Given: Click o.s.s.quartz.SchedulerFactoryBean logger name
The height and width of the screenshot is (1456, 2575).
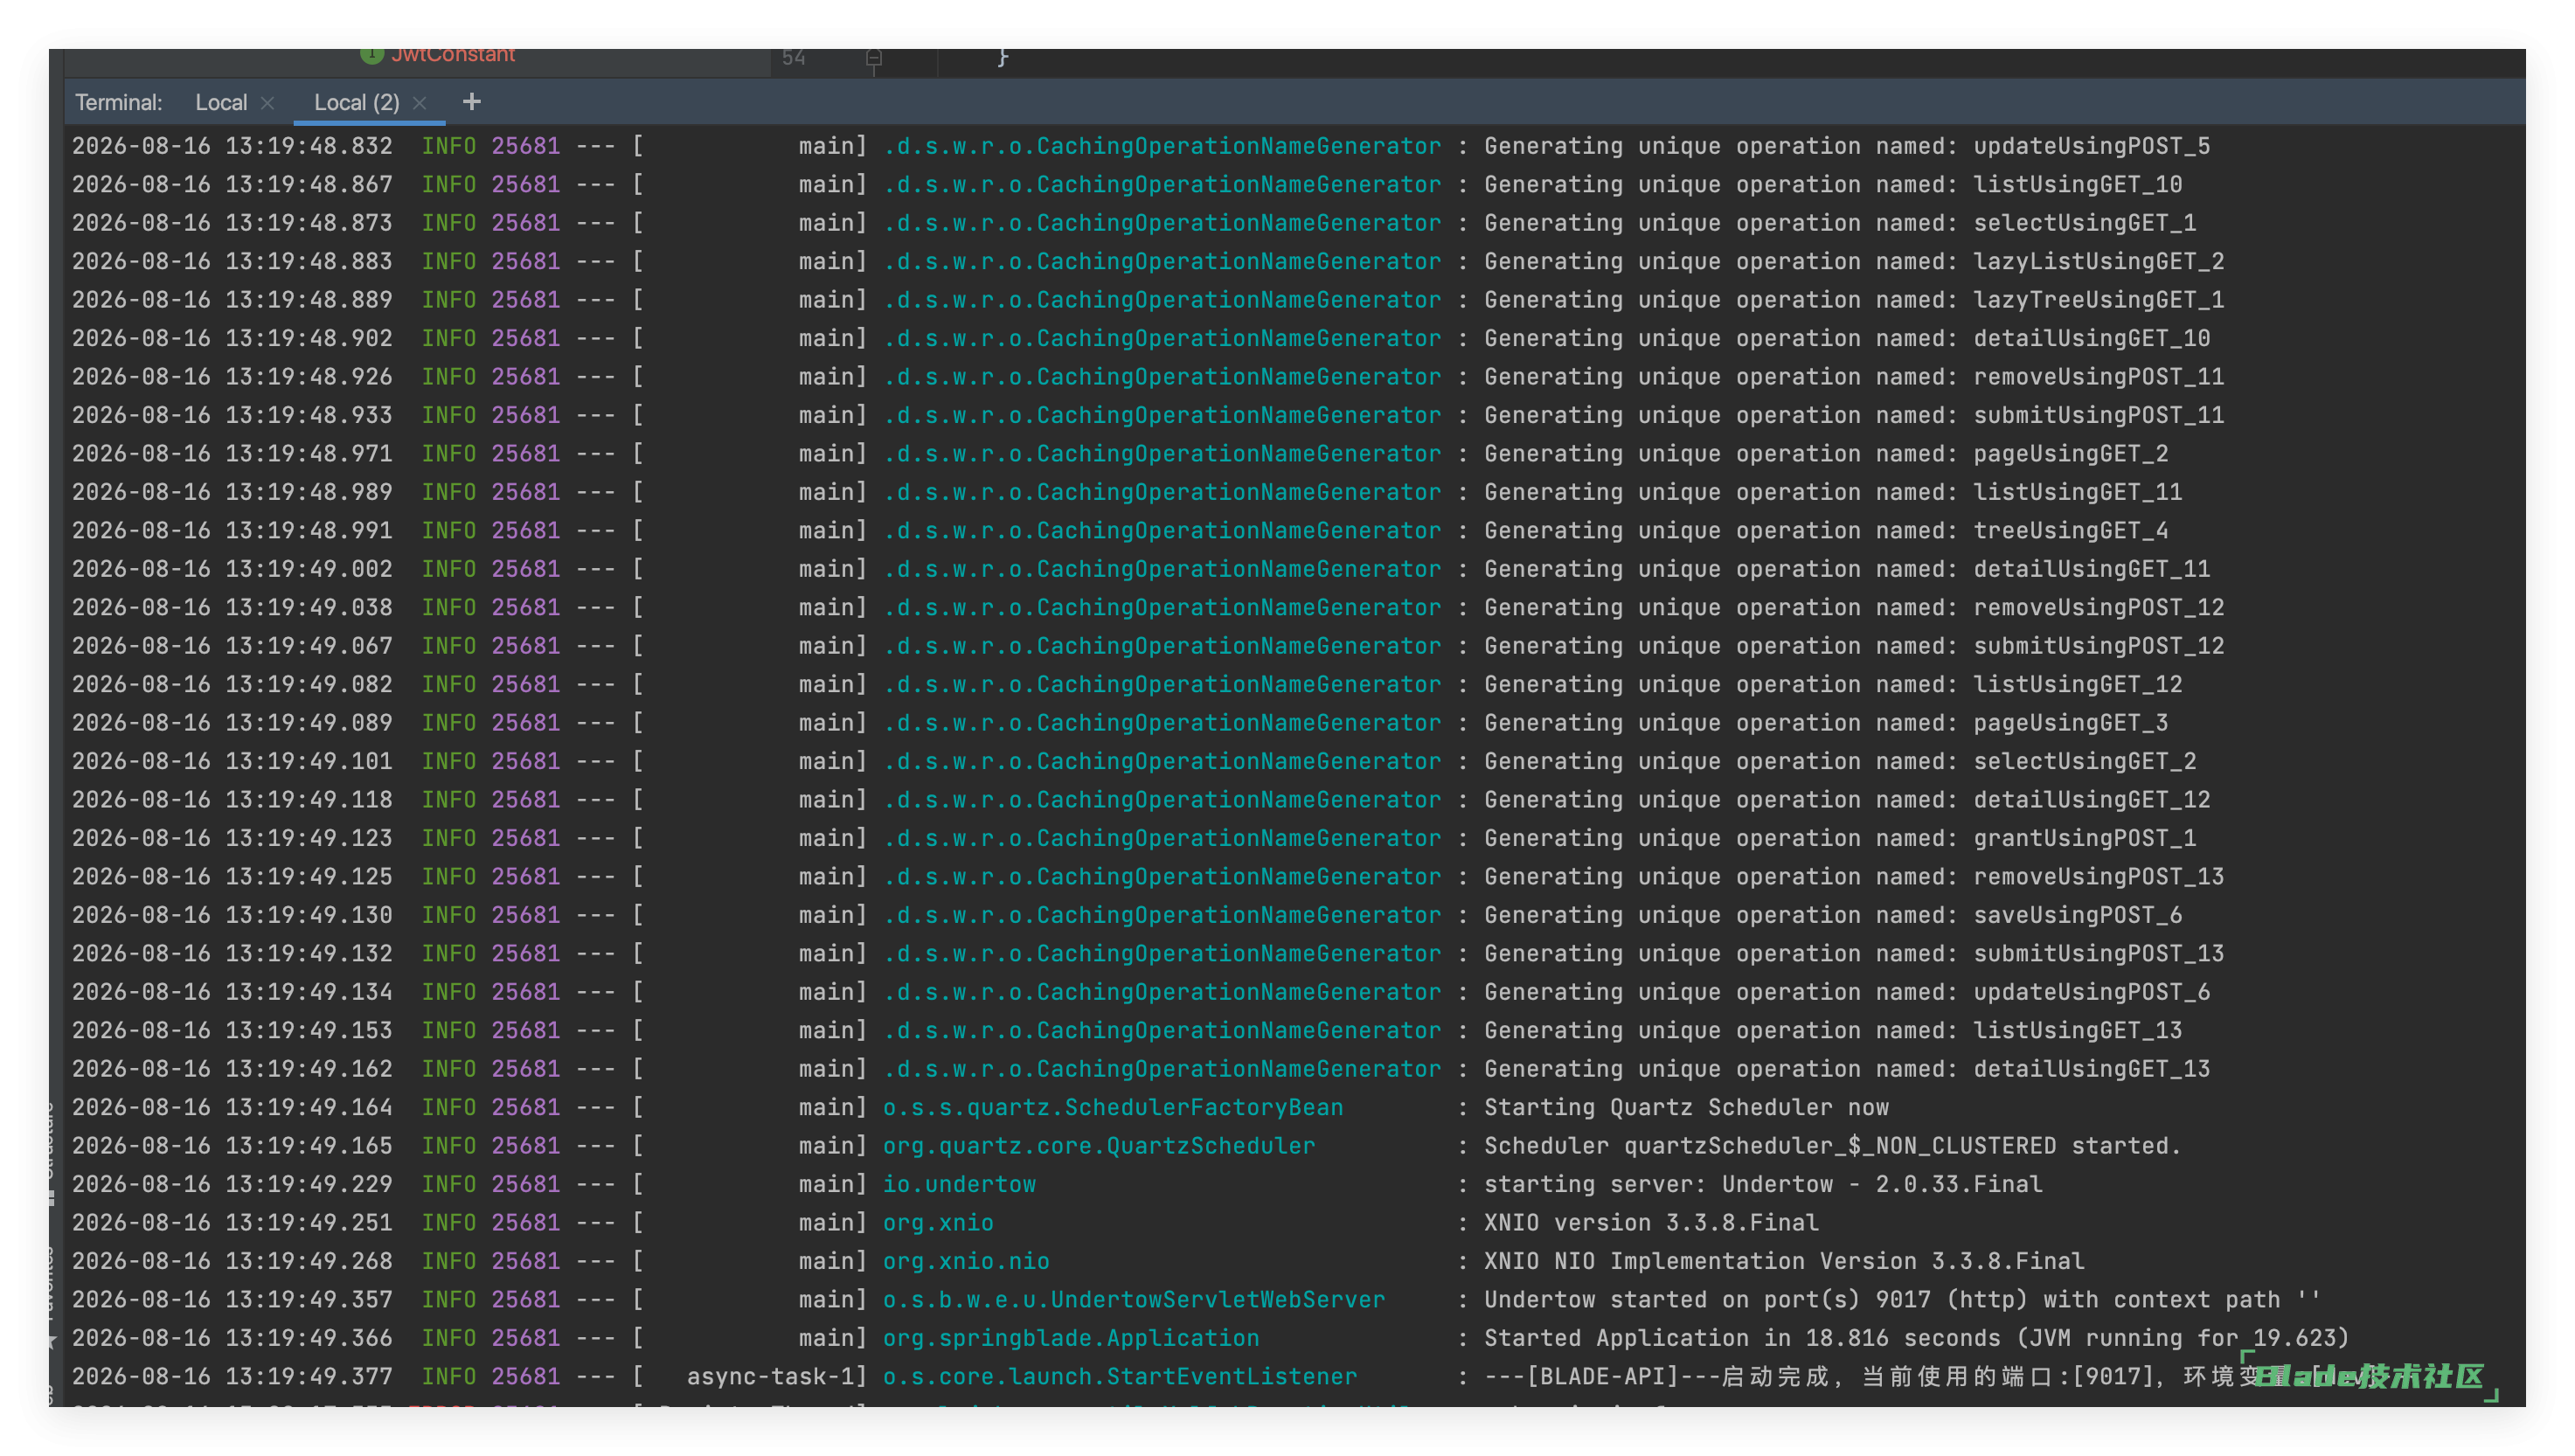Looking at the screenshot, I should (x=1113, y=1107).
